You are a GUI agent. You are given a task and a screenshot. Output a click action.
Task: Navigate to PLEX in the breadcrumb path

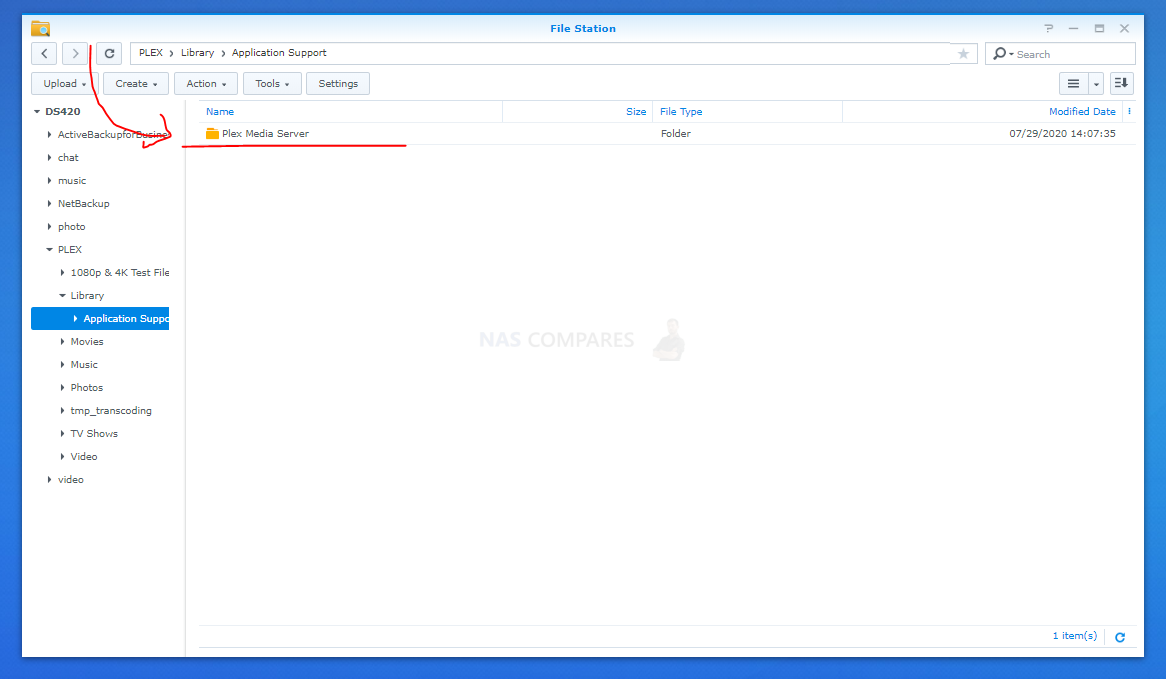[x=151, y=53]
